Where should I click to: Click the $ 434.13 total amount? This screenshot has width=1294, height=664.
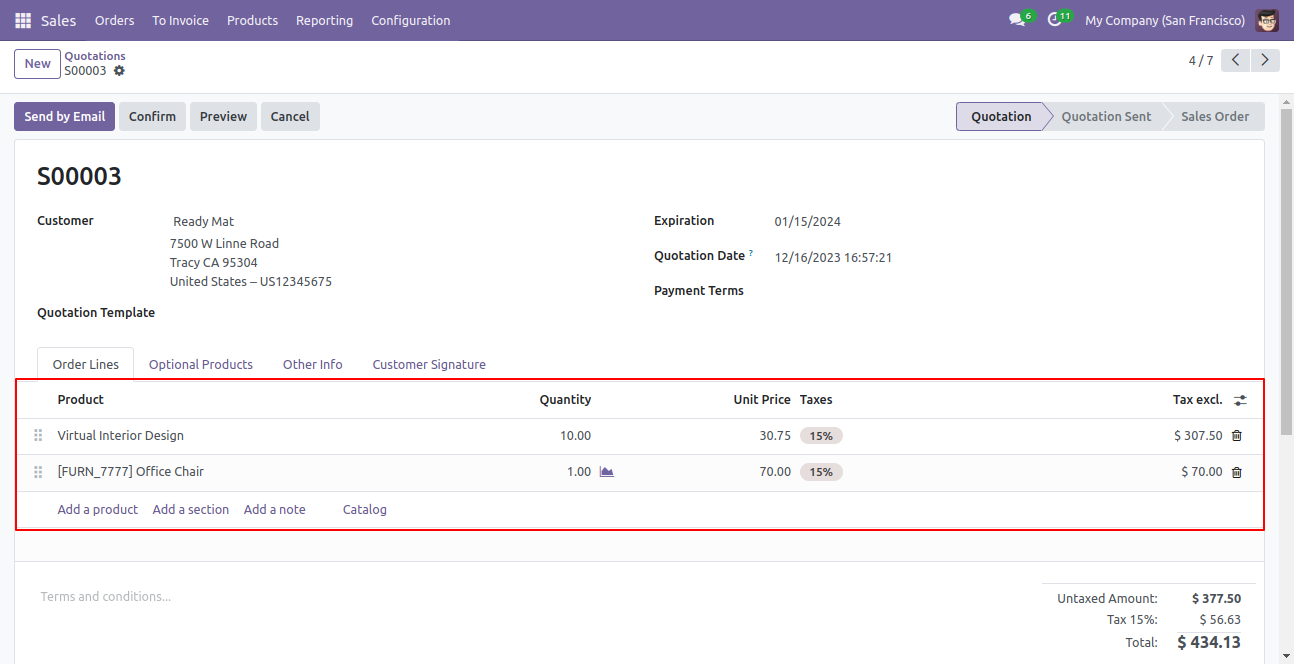1209,642
